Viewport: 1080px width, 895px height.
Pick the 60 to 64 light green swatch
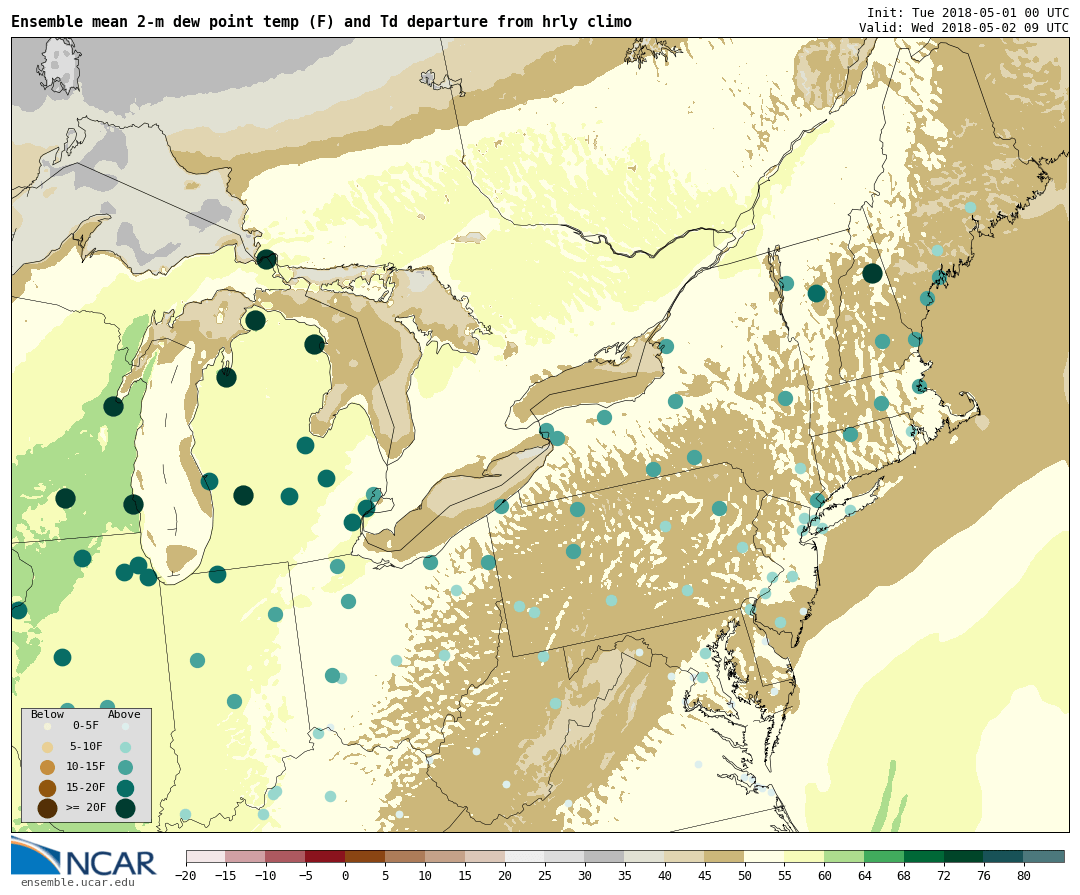844,856
